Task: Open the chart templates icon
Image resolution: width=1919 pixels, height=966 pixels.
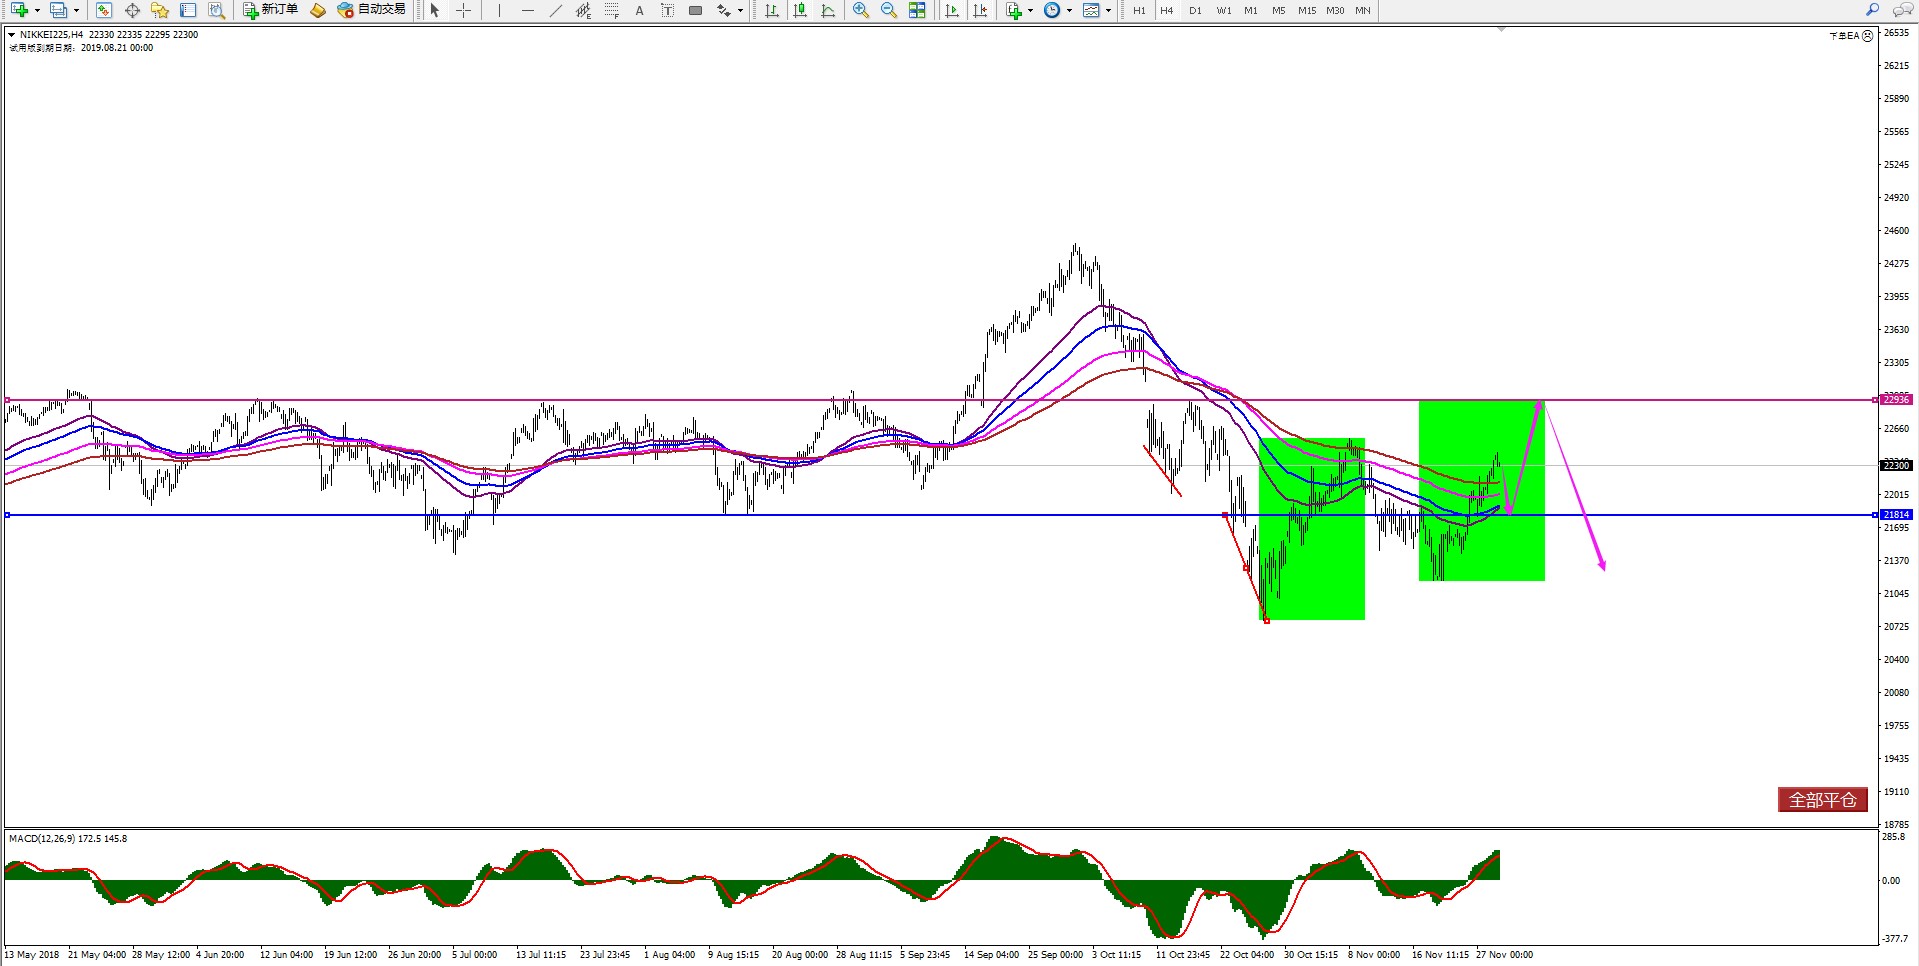Action: (x=1091, y=10)
